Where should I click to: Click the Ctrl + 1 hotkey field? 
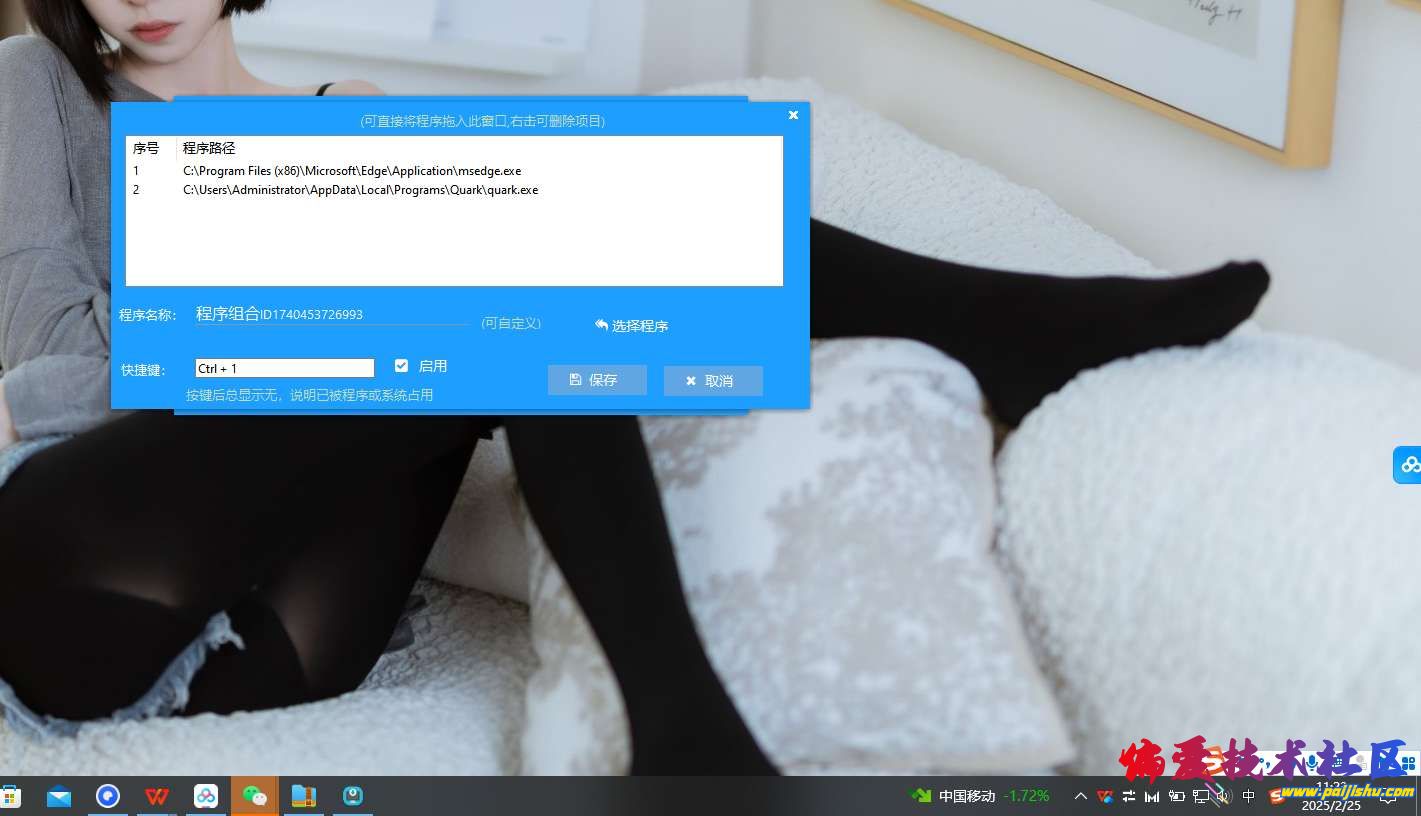click(284, 368)
